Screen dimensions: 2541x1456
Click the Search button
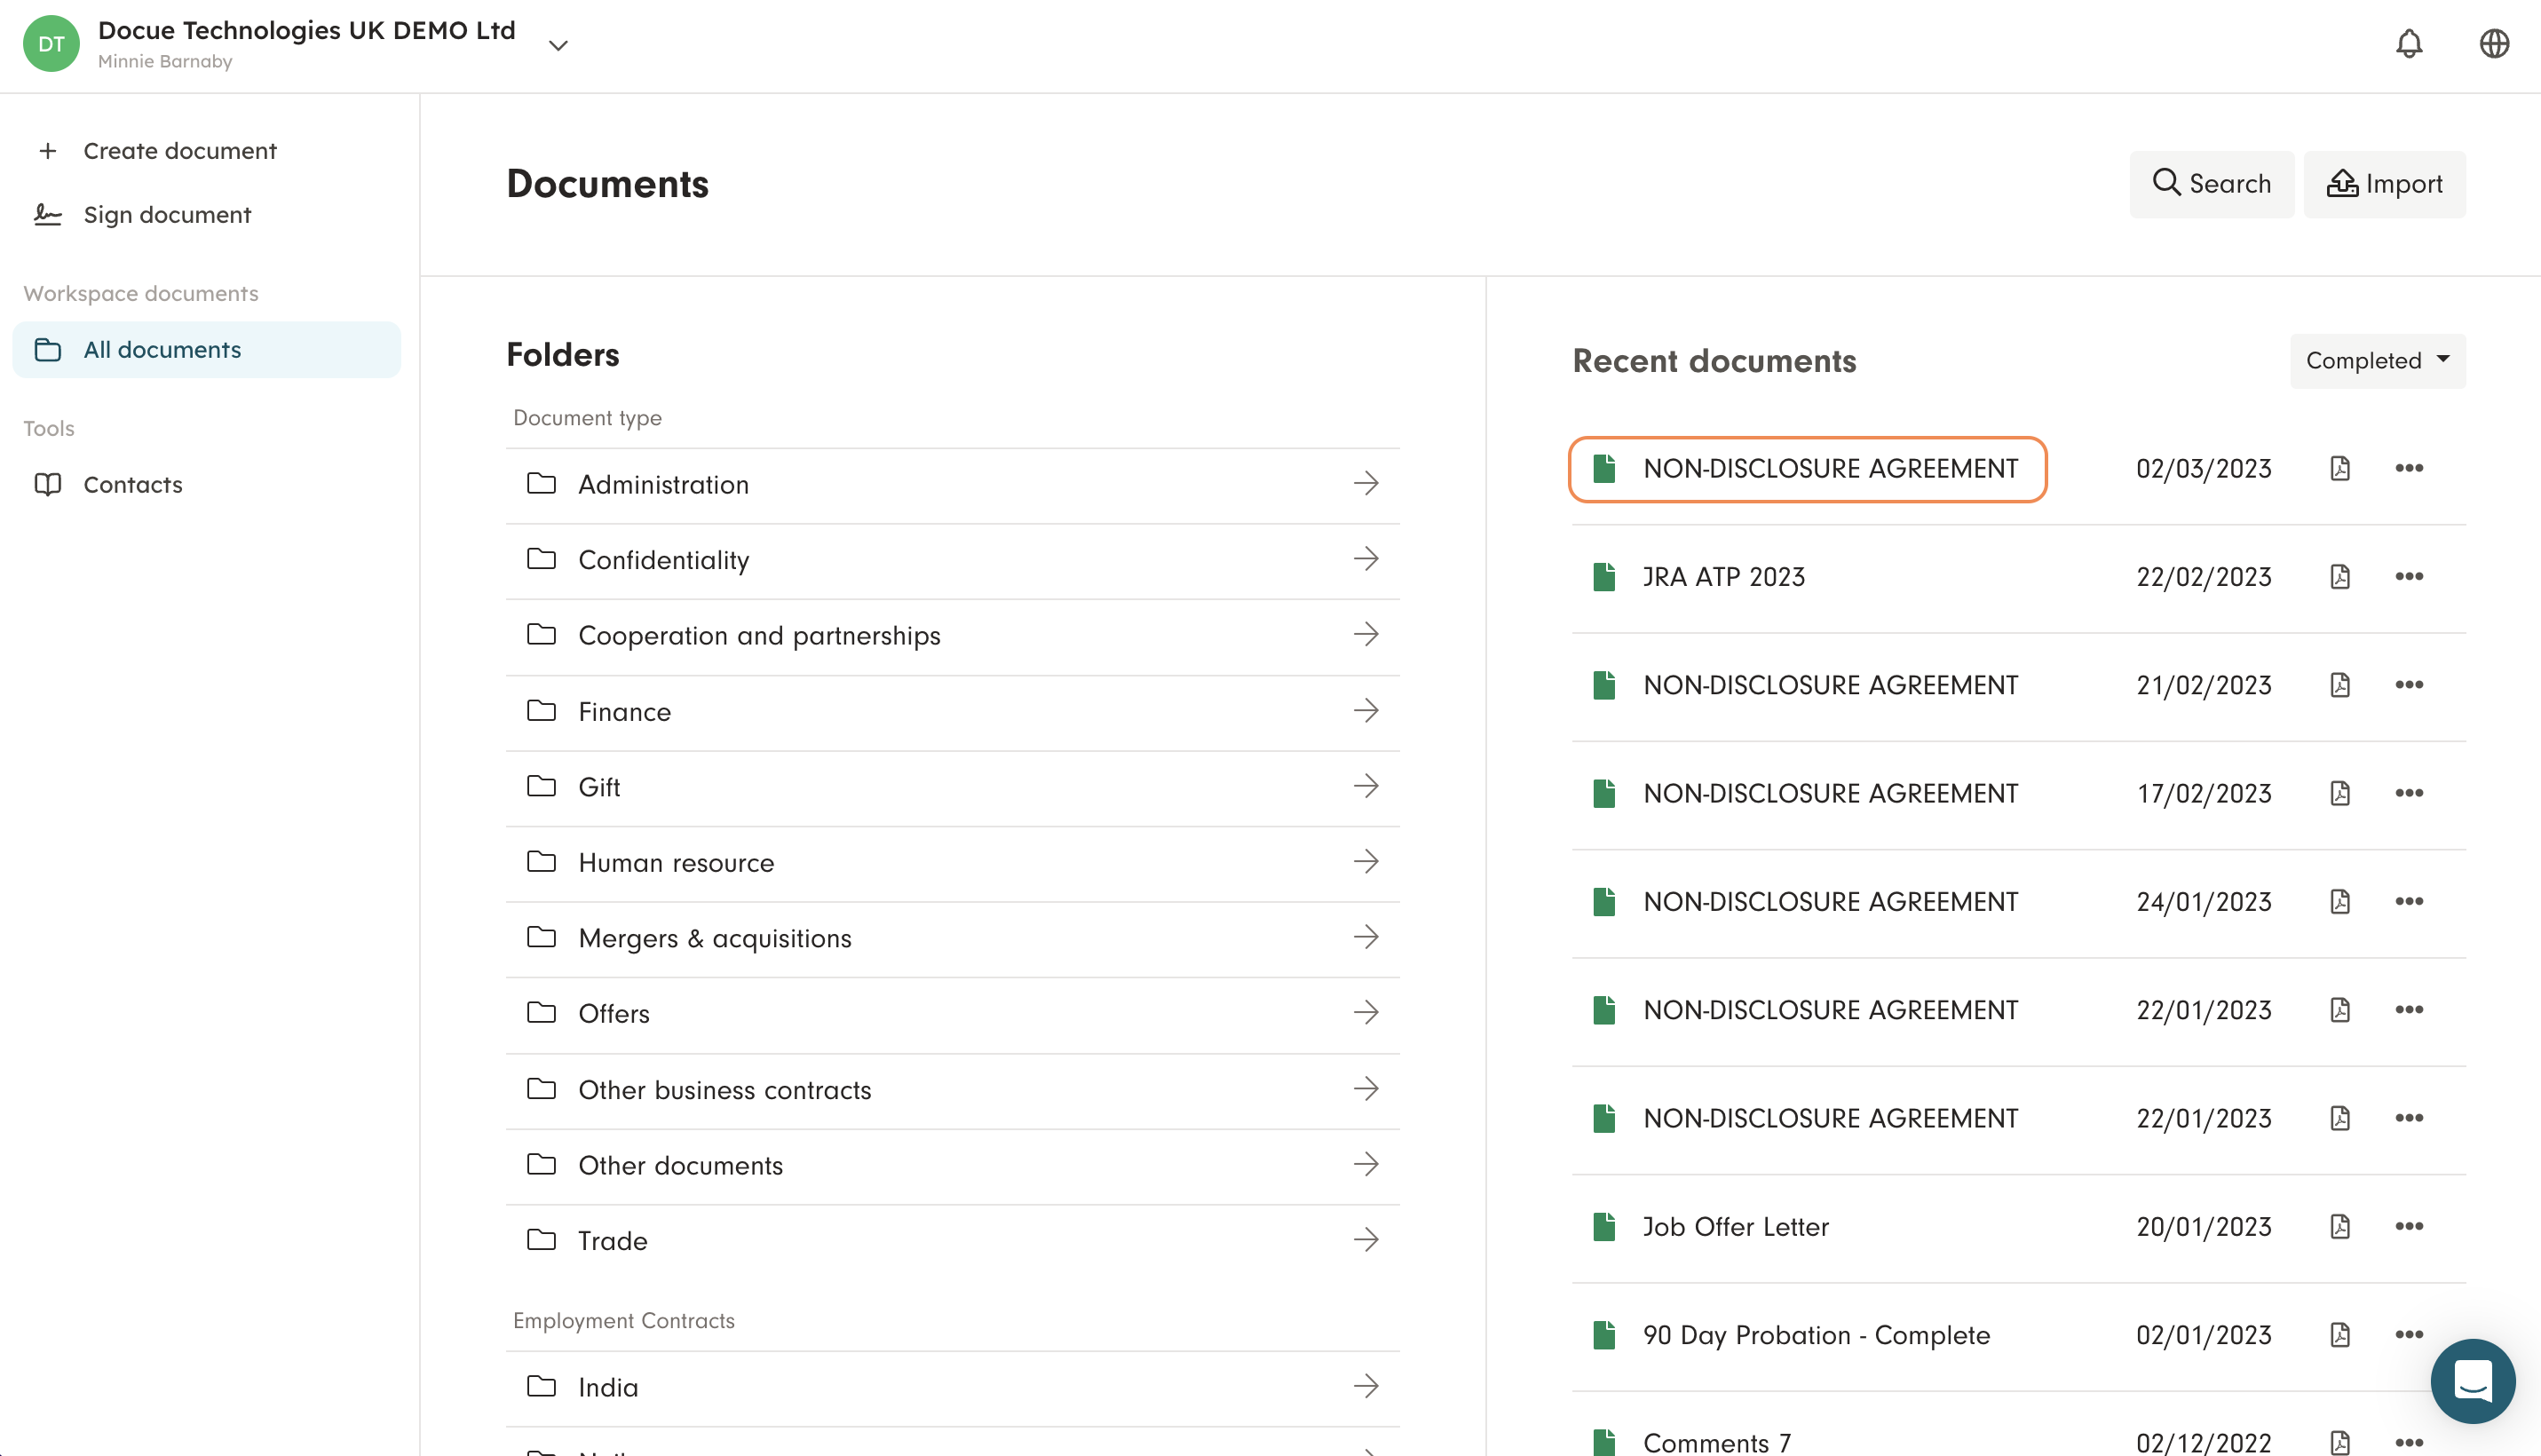coord(2210,184)
